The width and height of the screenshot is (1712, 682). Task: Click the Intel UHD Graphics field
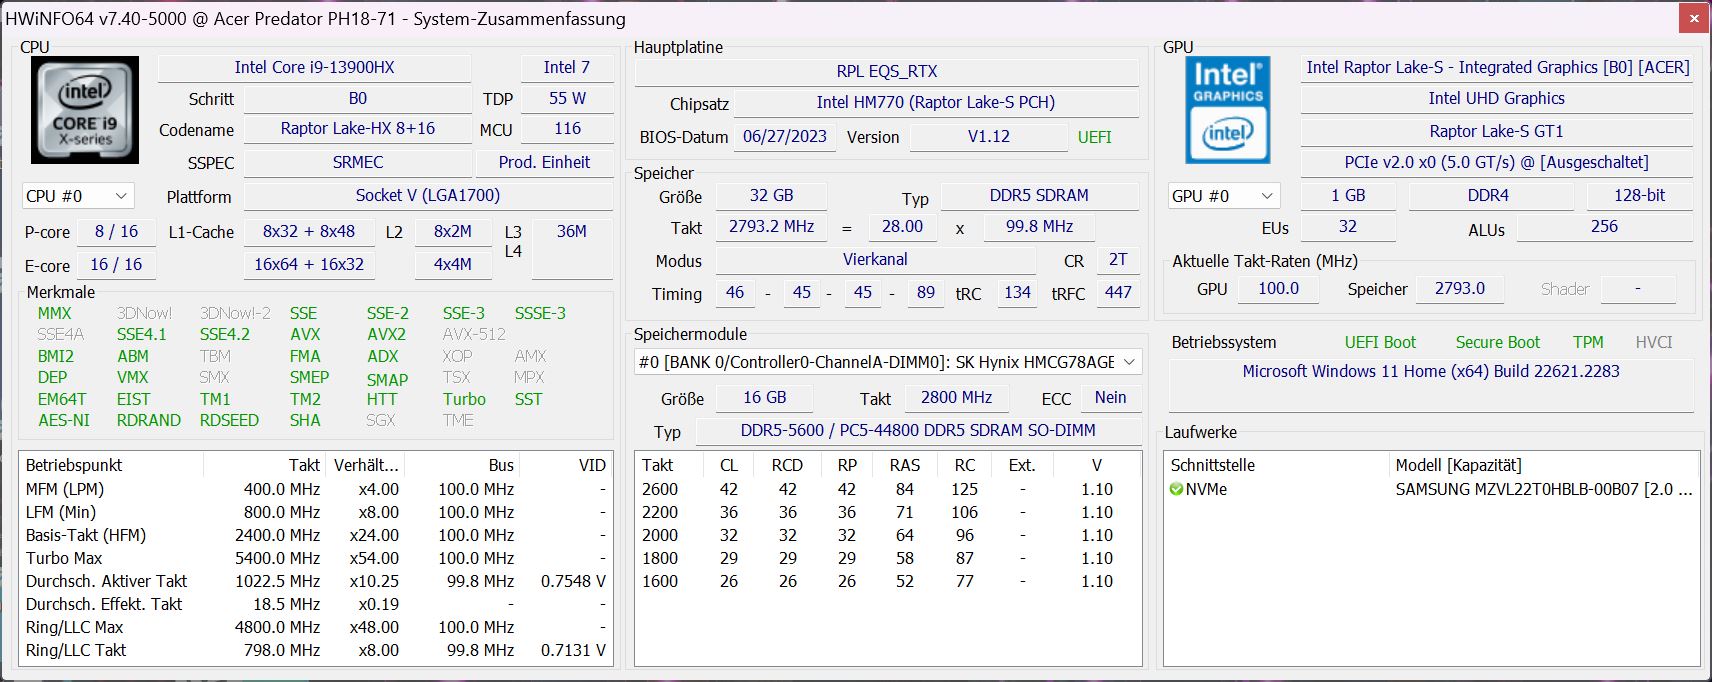(1496, 99)
